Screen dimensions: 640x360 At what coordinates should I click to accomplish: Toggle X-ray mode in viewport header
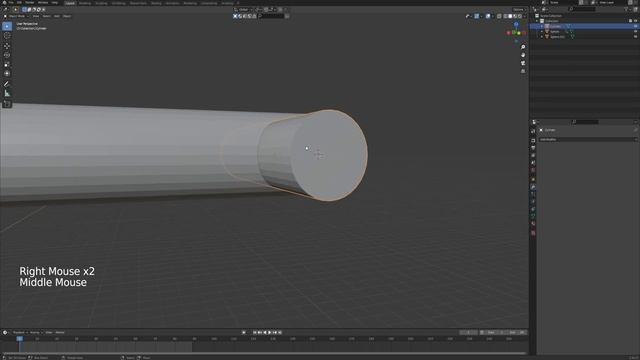(x=499, y=16)
